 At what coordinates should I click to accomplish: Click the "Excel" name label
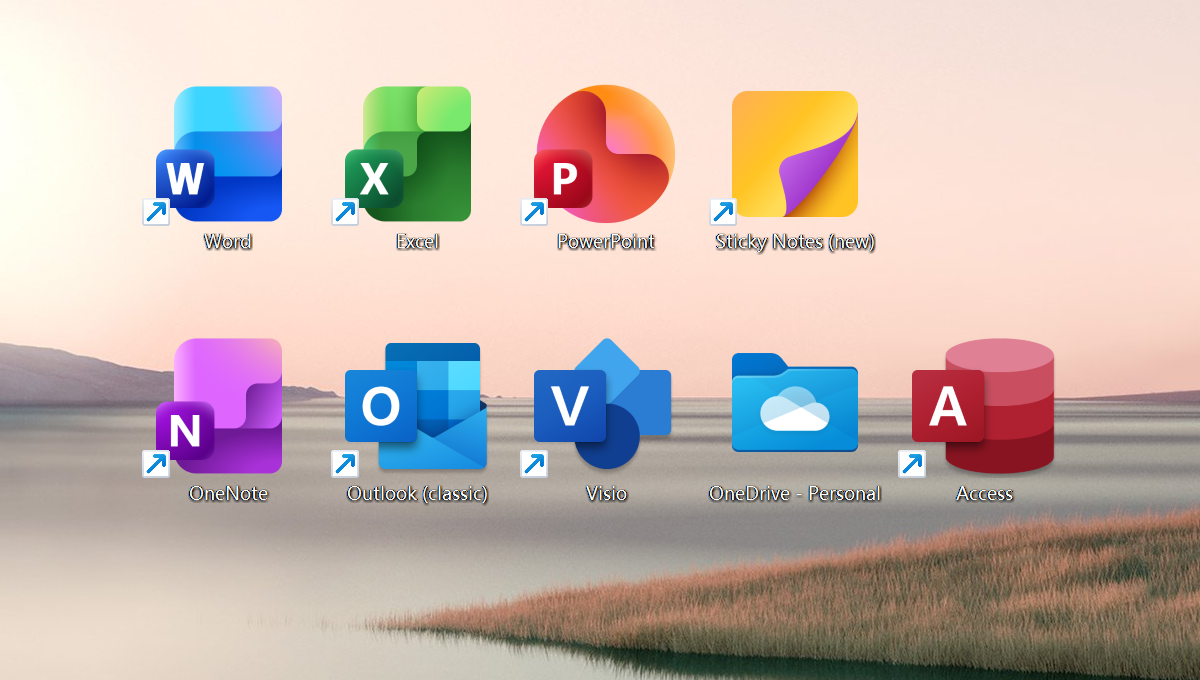[417, 242]
